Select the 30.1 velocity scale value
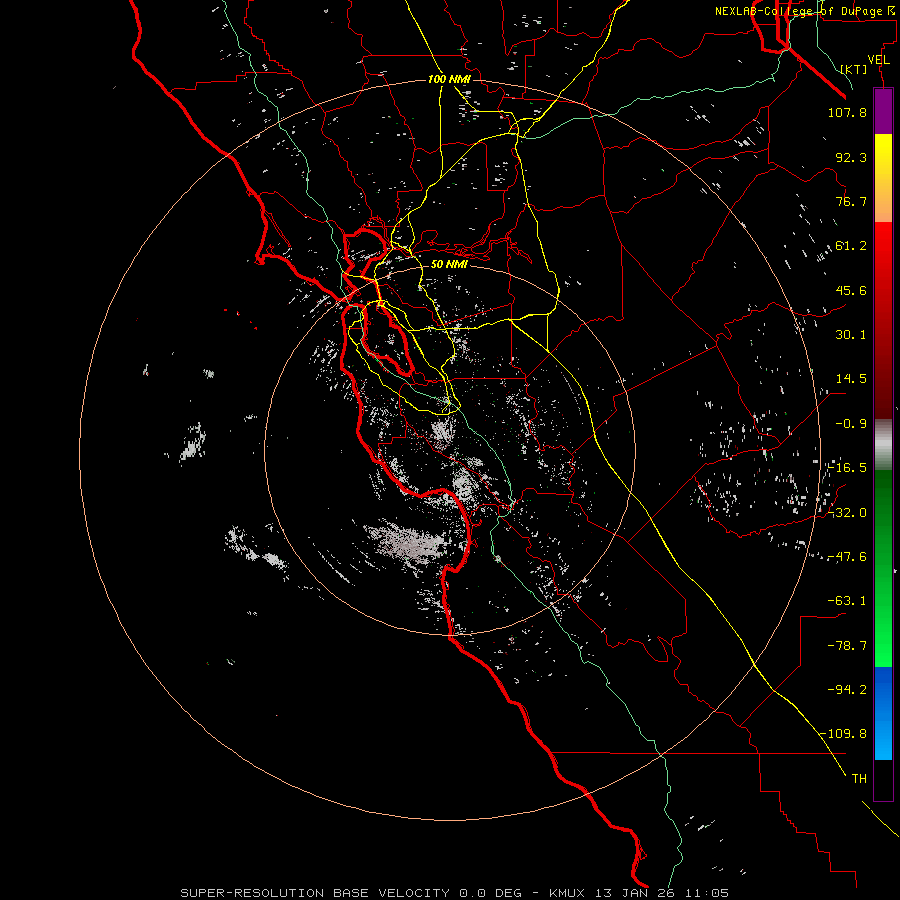The image size is (900, 900). (851, 335)
